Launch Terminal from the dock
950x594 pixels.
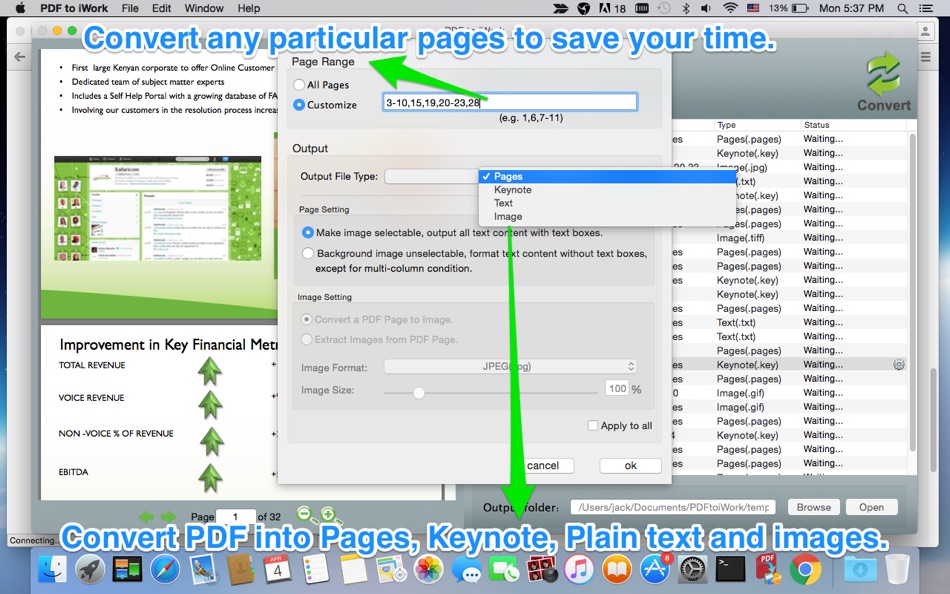point(729,570)
